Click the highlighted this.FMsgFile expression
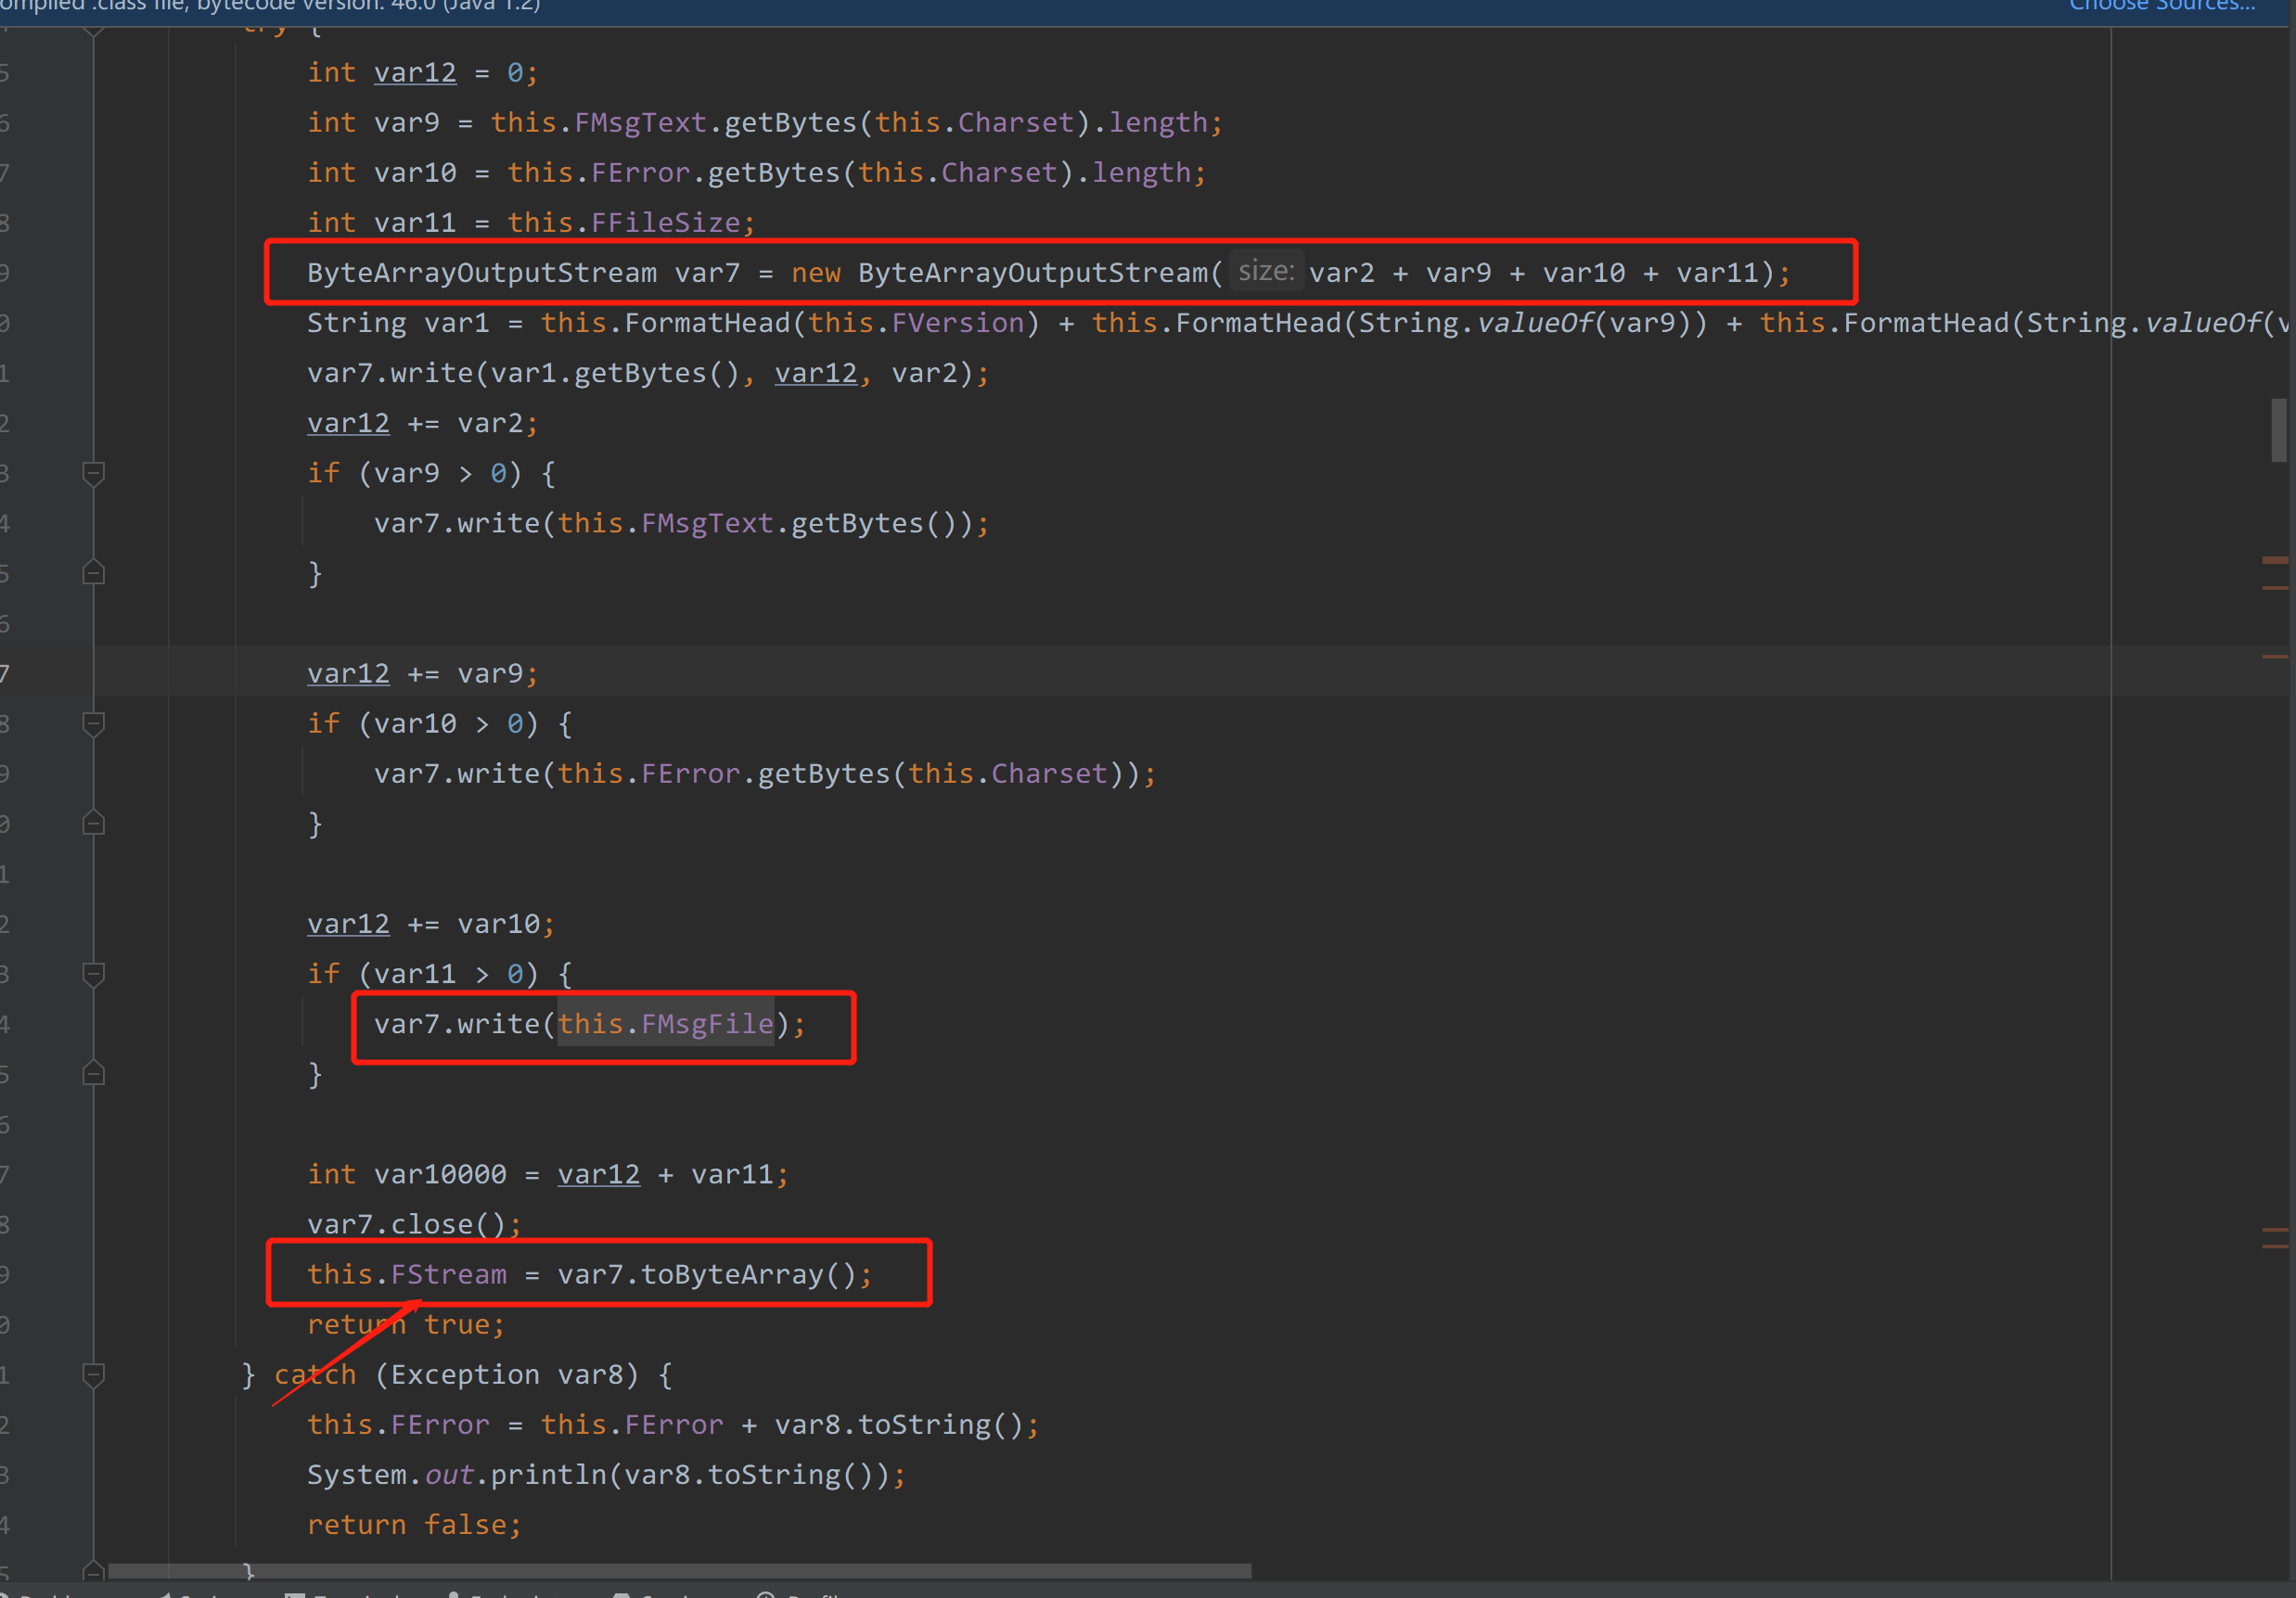2296x1598 pixels. [665, 1024]
